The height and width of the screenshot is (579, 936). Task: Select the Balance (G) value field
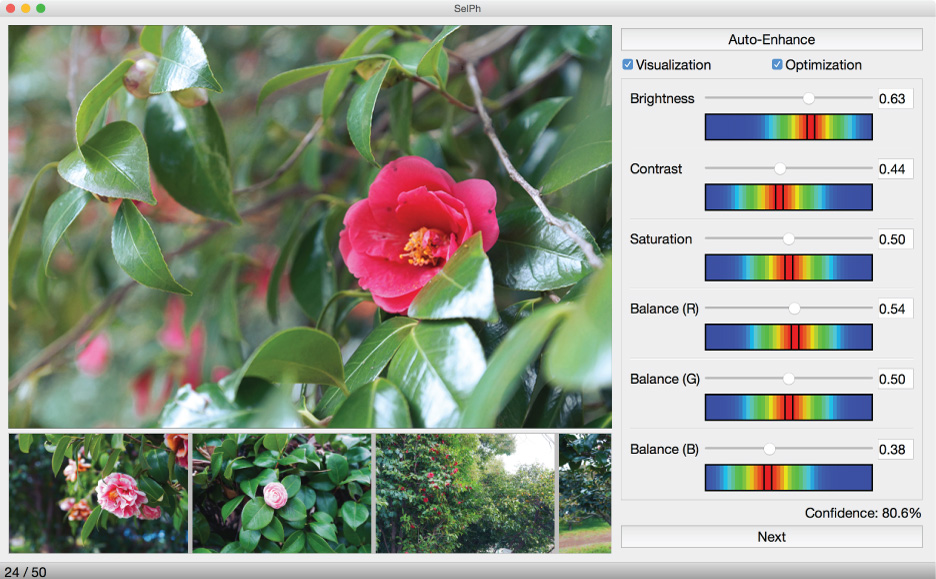895,379
